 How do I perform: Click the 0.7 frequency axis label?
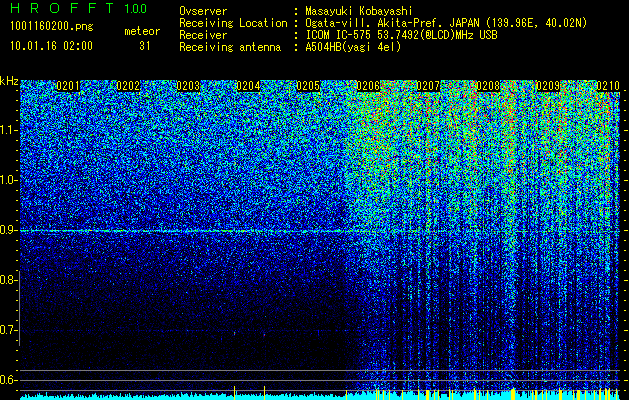[7, 330]
